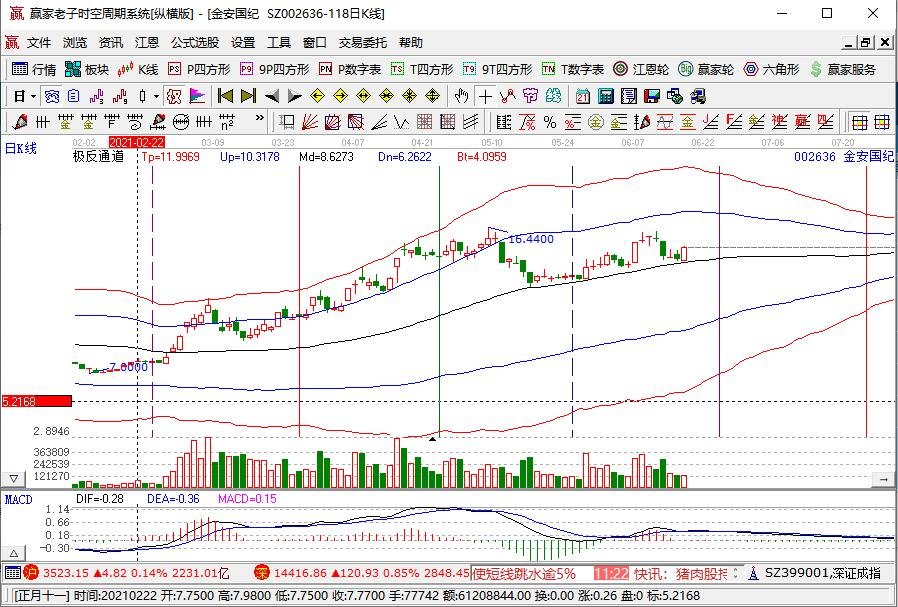Screen dimensions: 898x607
Task: Click the staircase 9 indicator icon
Action: point(119,96)
